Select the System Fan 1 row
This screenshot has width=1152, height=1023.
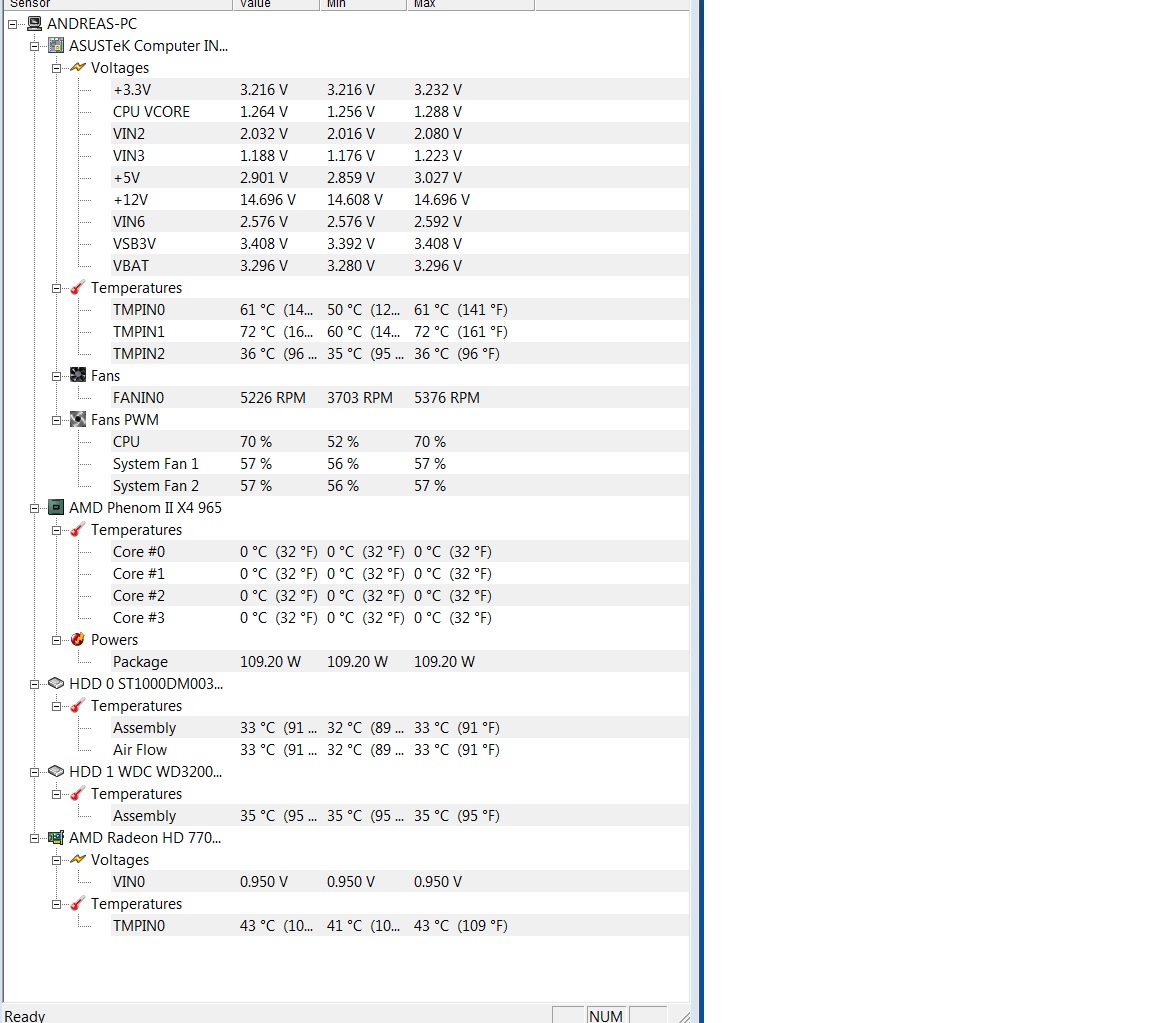(x=400, y=464)
